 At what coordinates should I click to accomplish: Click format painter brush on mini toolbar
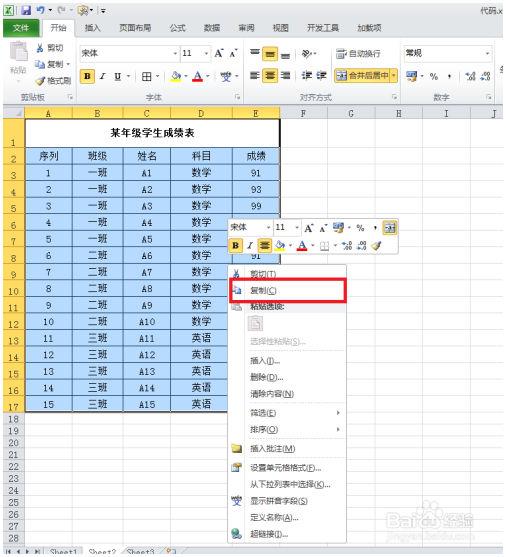pyautogui.click(x=376, y=245)
